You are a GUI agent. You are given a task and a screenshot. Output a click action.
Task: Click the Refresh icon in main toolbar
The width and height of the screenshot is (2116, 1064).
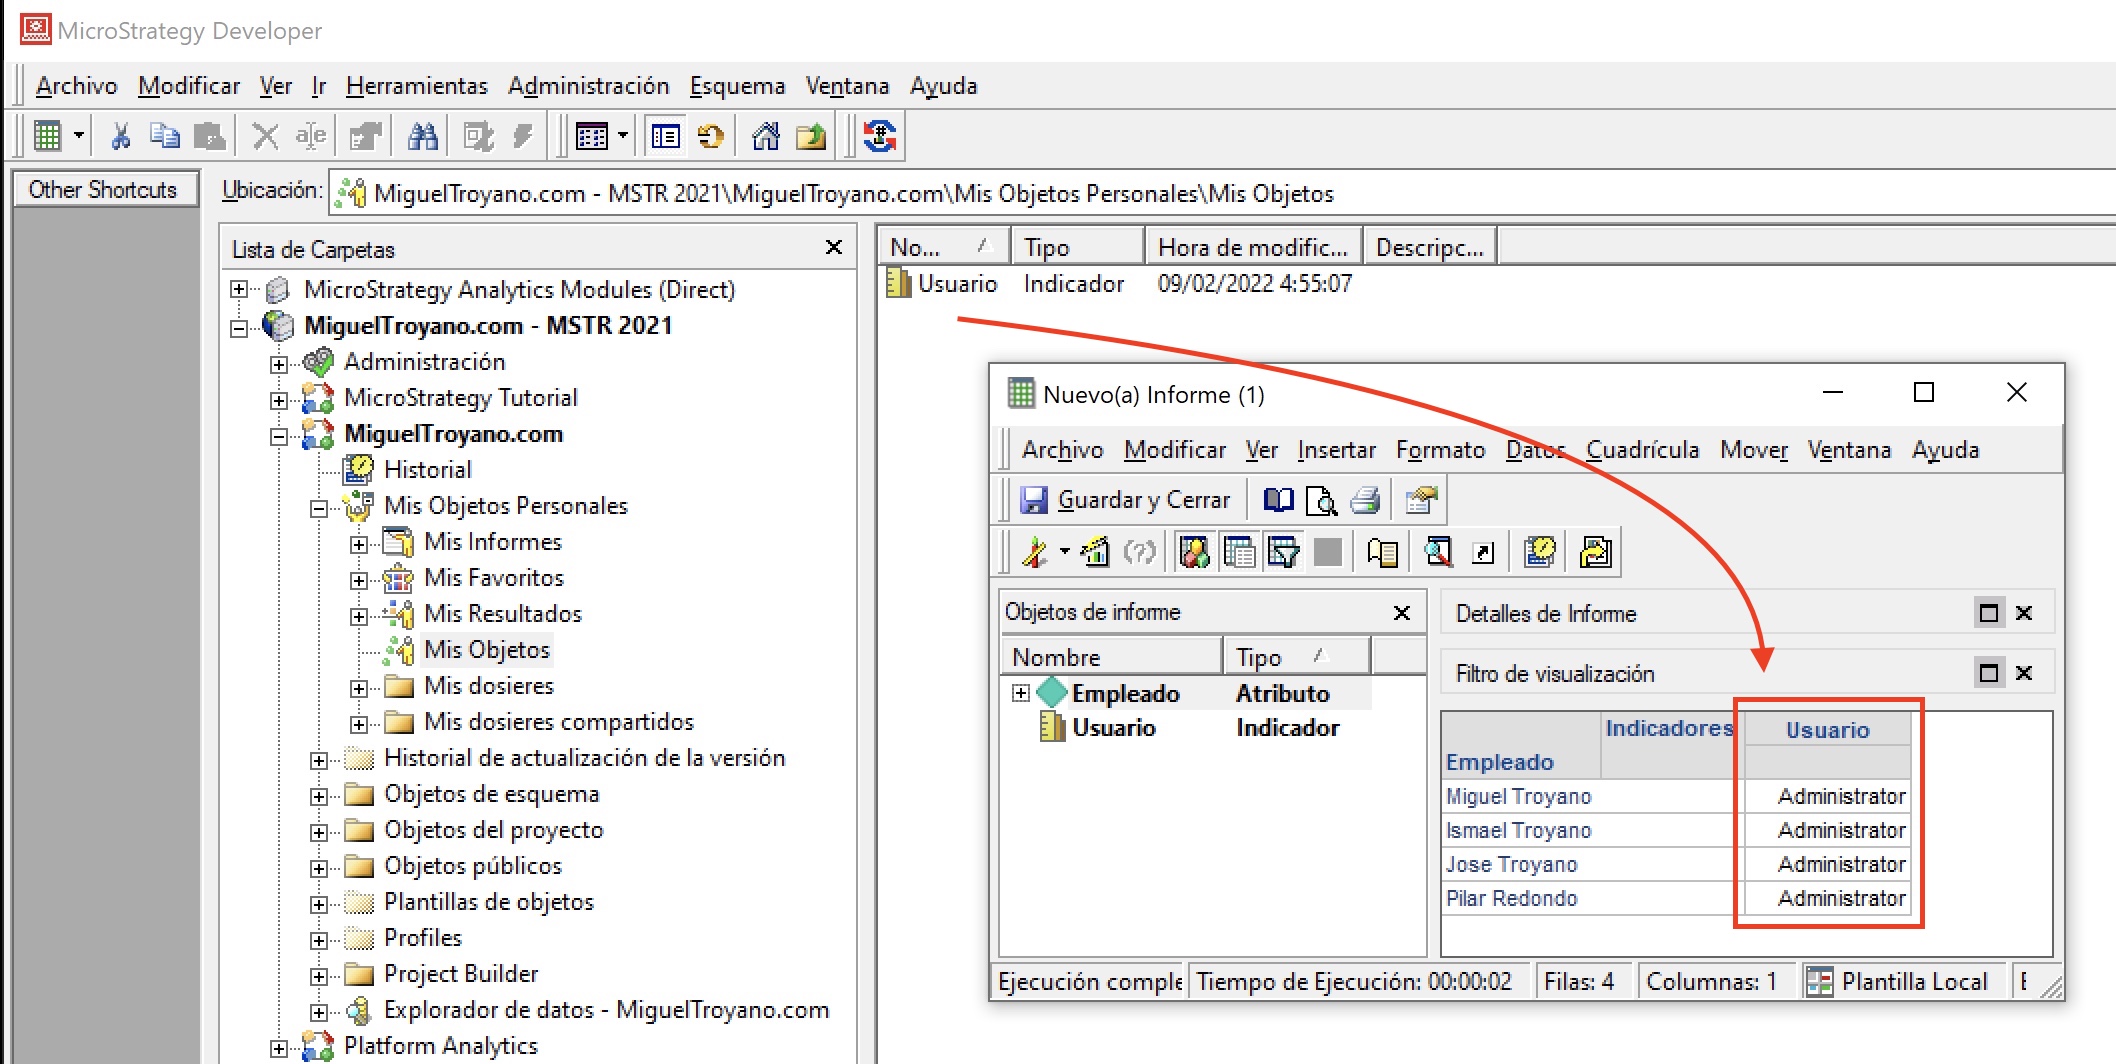(x=711, y=135)
